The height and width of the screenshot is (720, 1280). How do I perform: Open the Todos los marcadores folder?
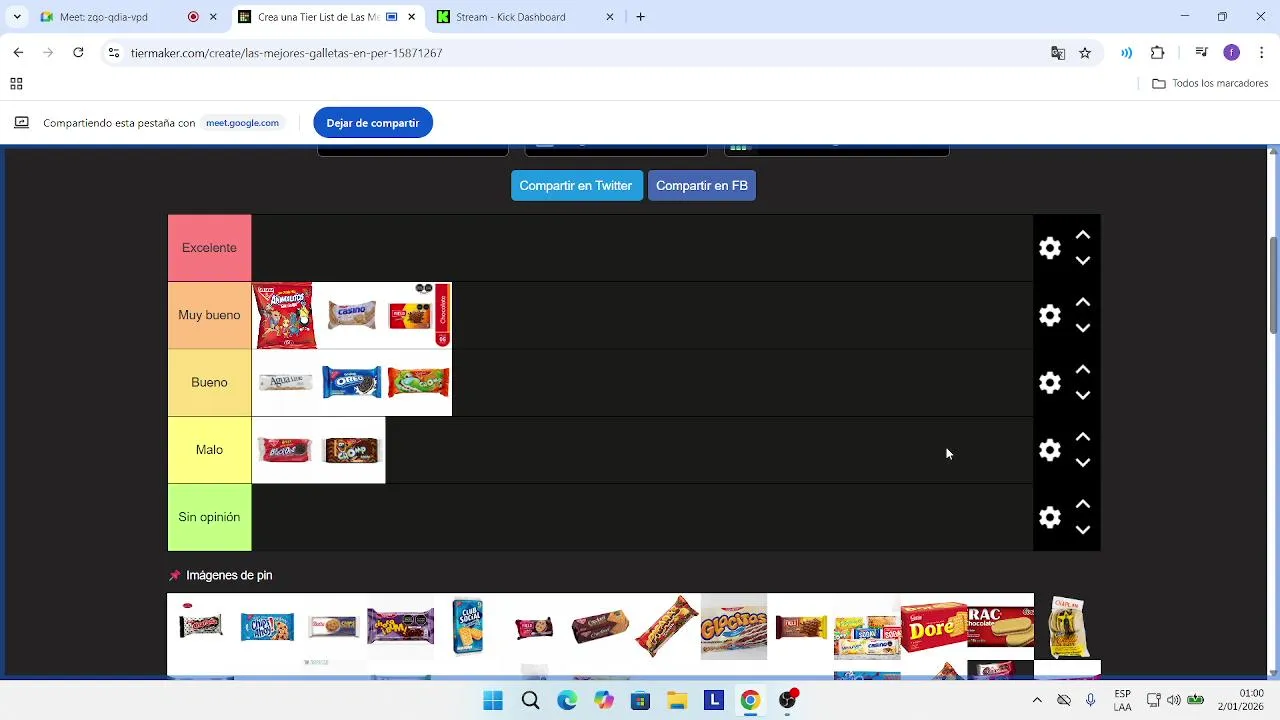(x=1211, y=84)
